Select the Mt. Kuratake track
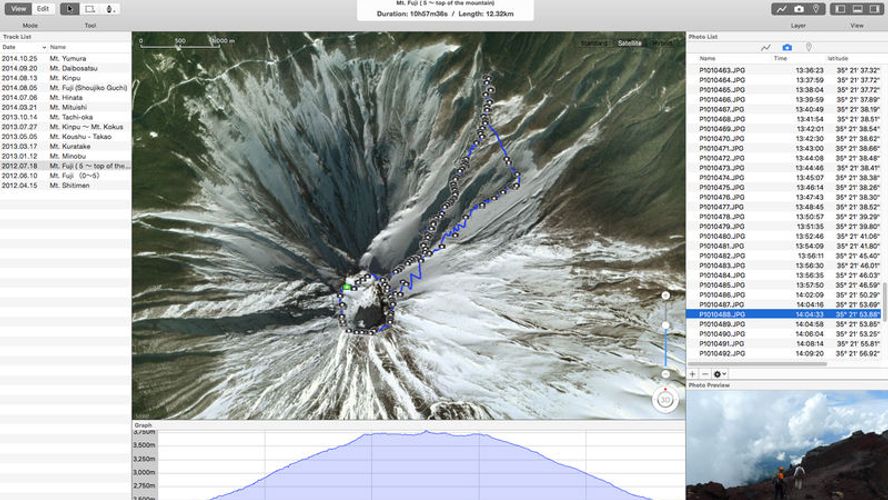The height and width of the screenshot is (500, 888). click(x=66, y=146)
